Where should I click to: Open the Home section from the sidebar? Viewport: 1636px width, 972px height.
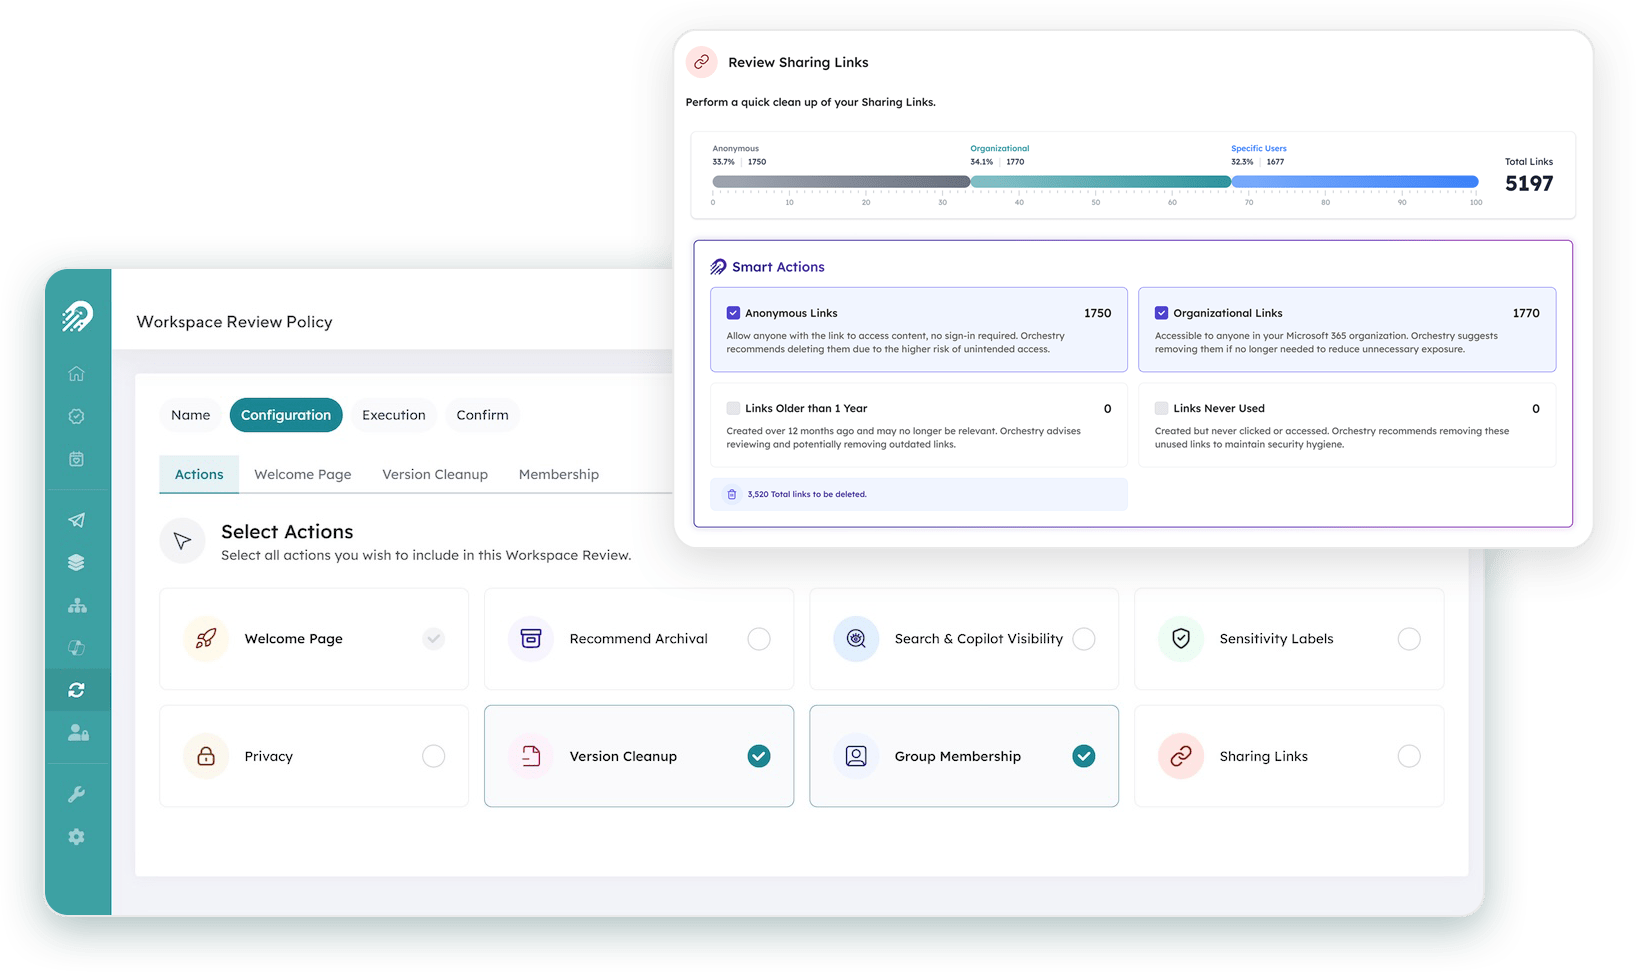76,373
